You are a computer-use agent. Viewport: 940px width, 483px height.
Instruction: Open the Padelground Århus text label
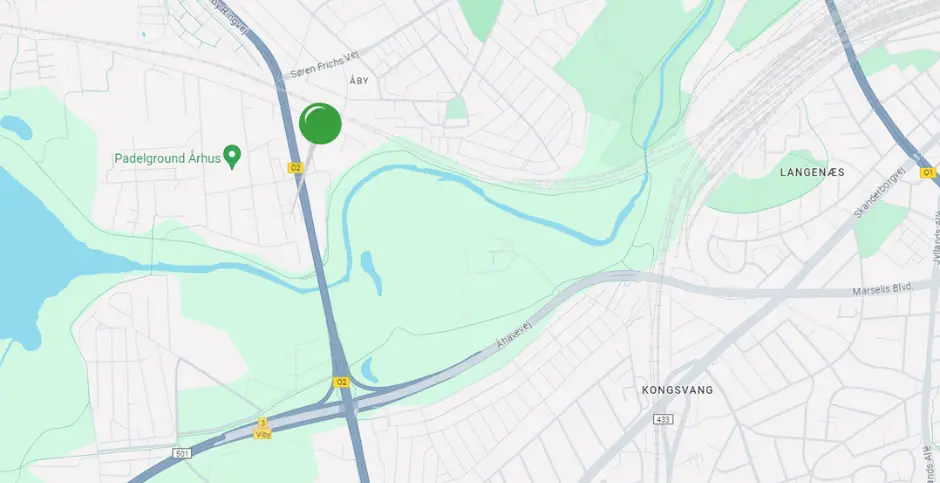[167, 159]
